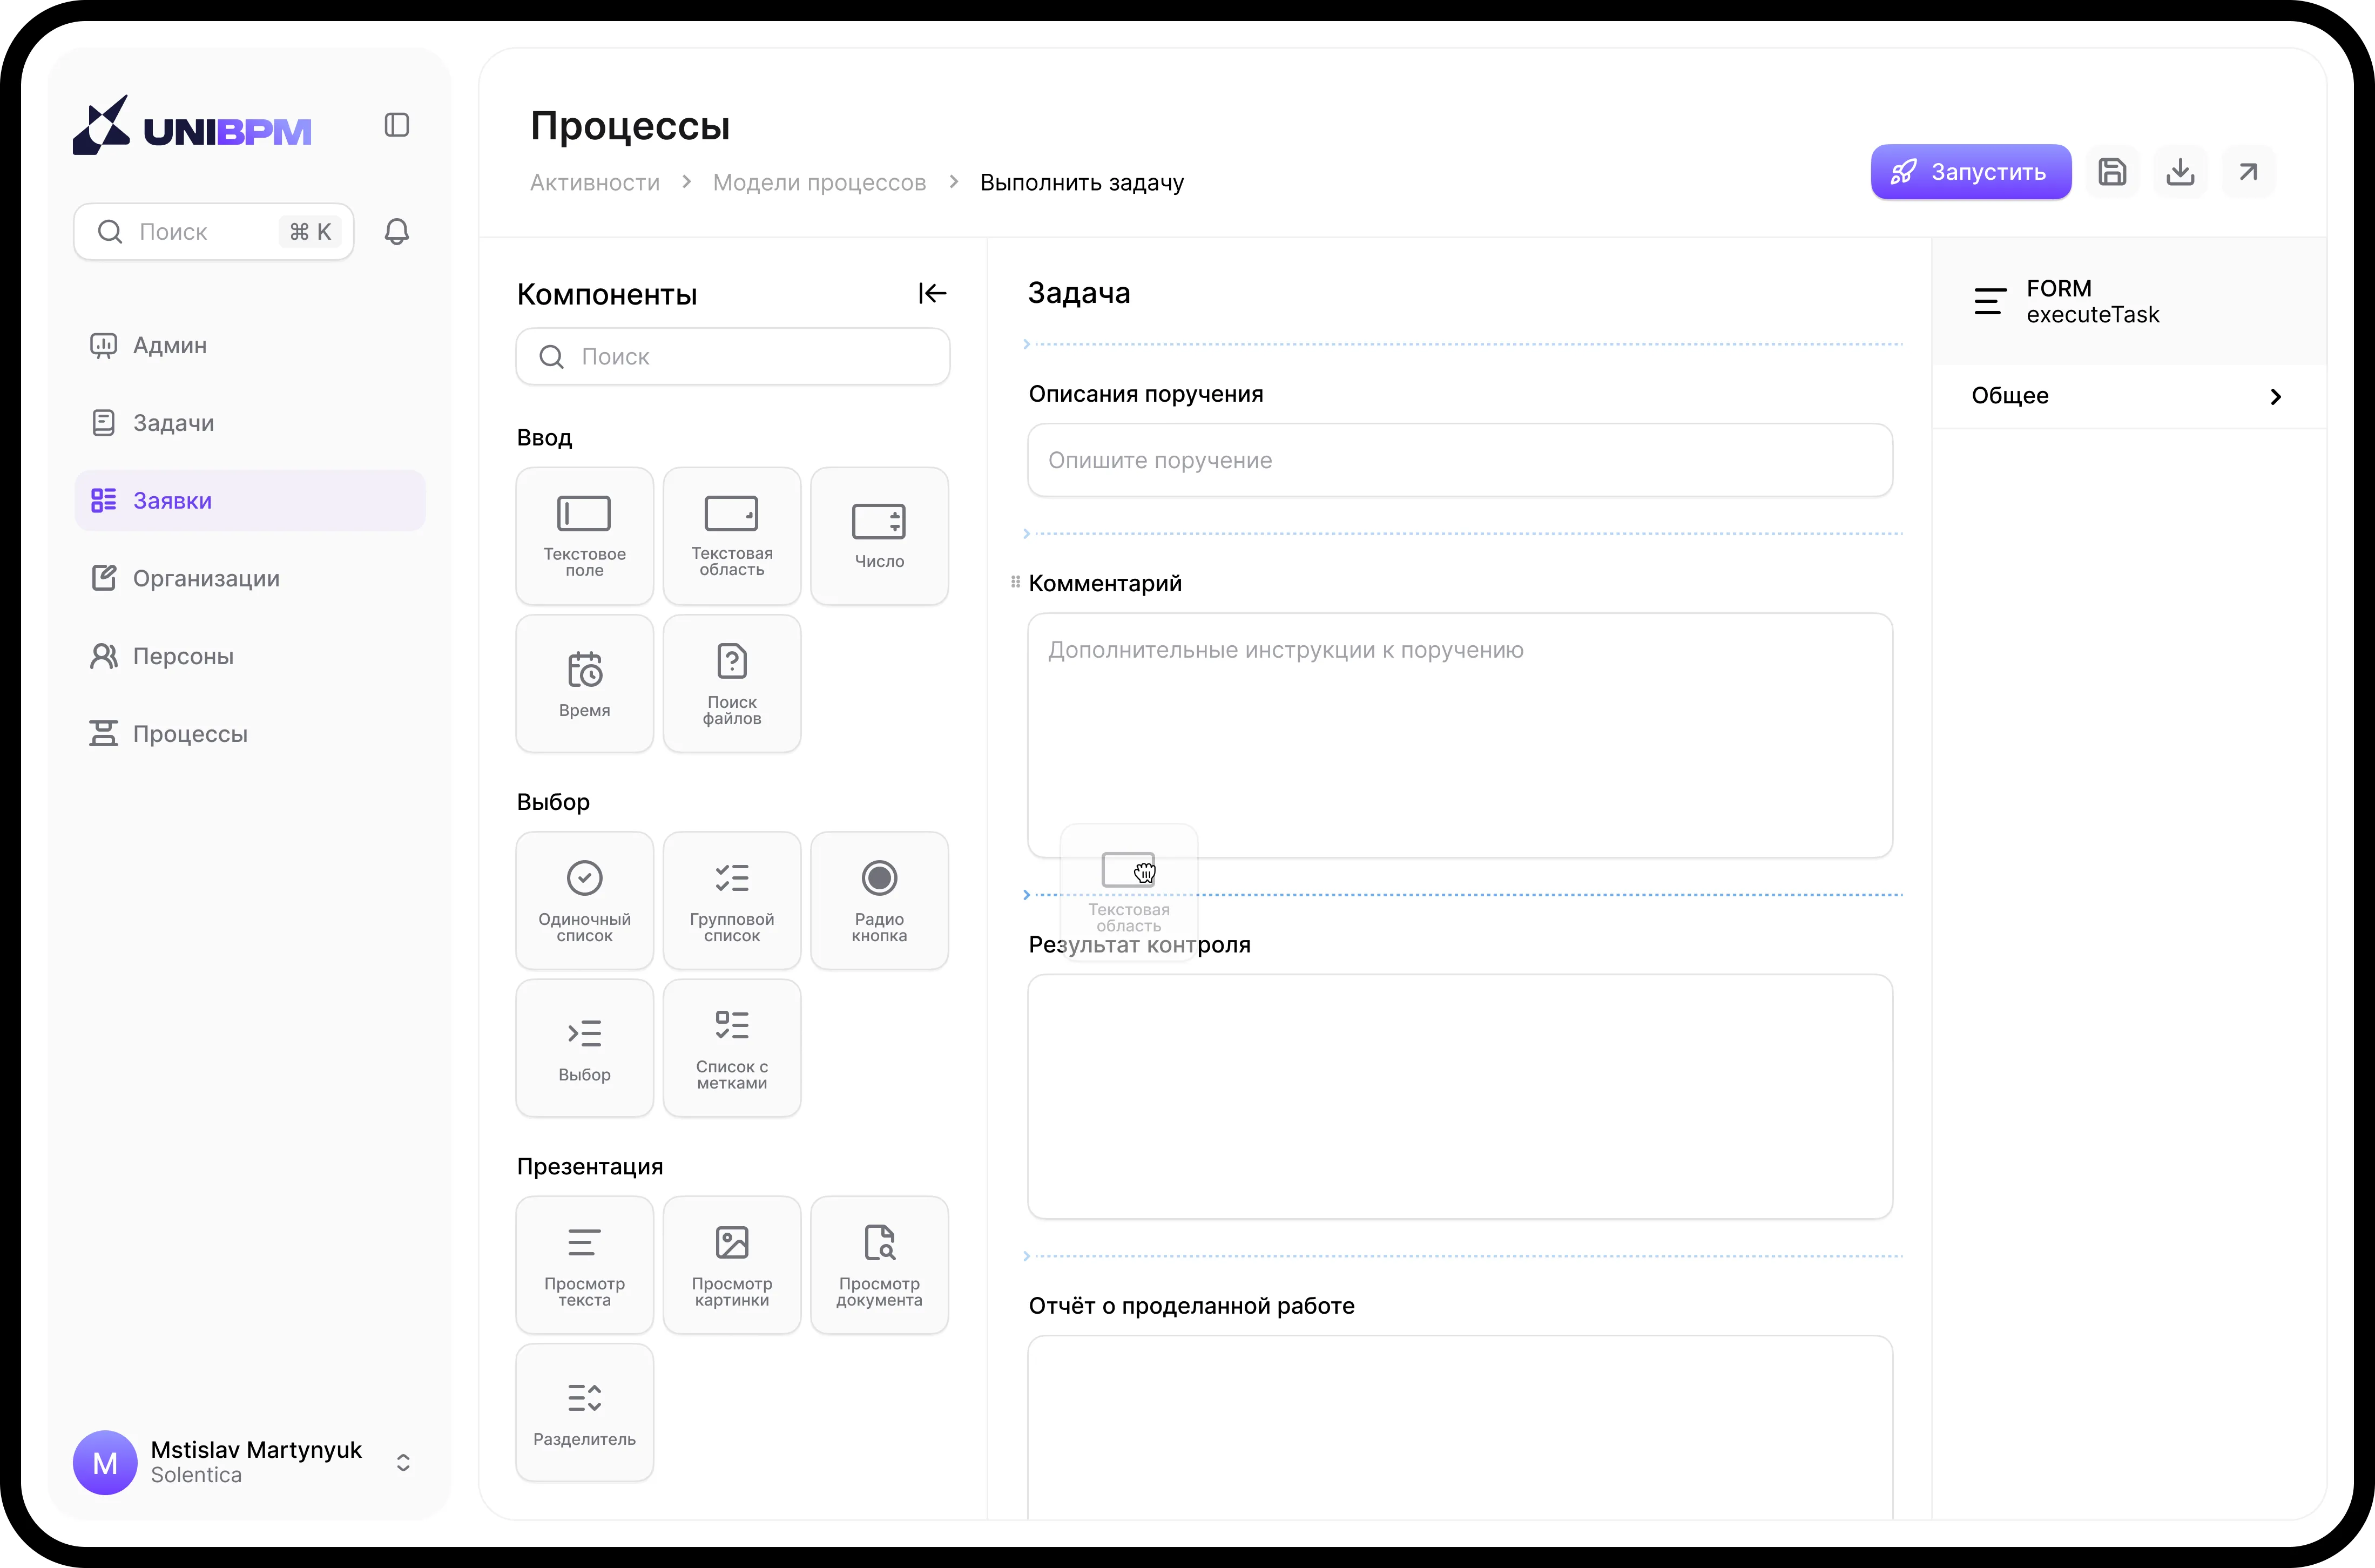Collapse the Компоненты panel arrow
The height and width of the screenshot is (1568, 2375).
coord(932,293)
